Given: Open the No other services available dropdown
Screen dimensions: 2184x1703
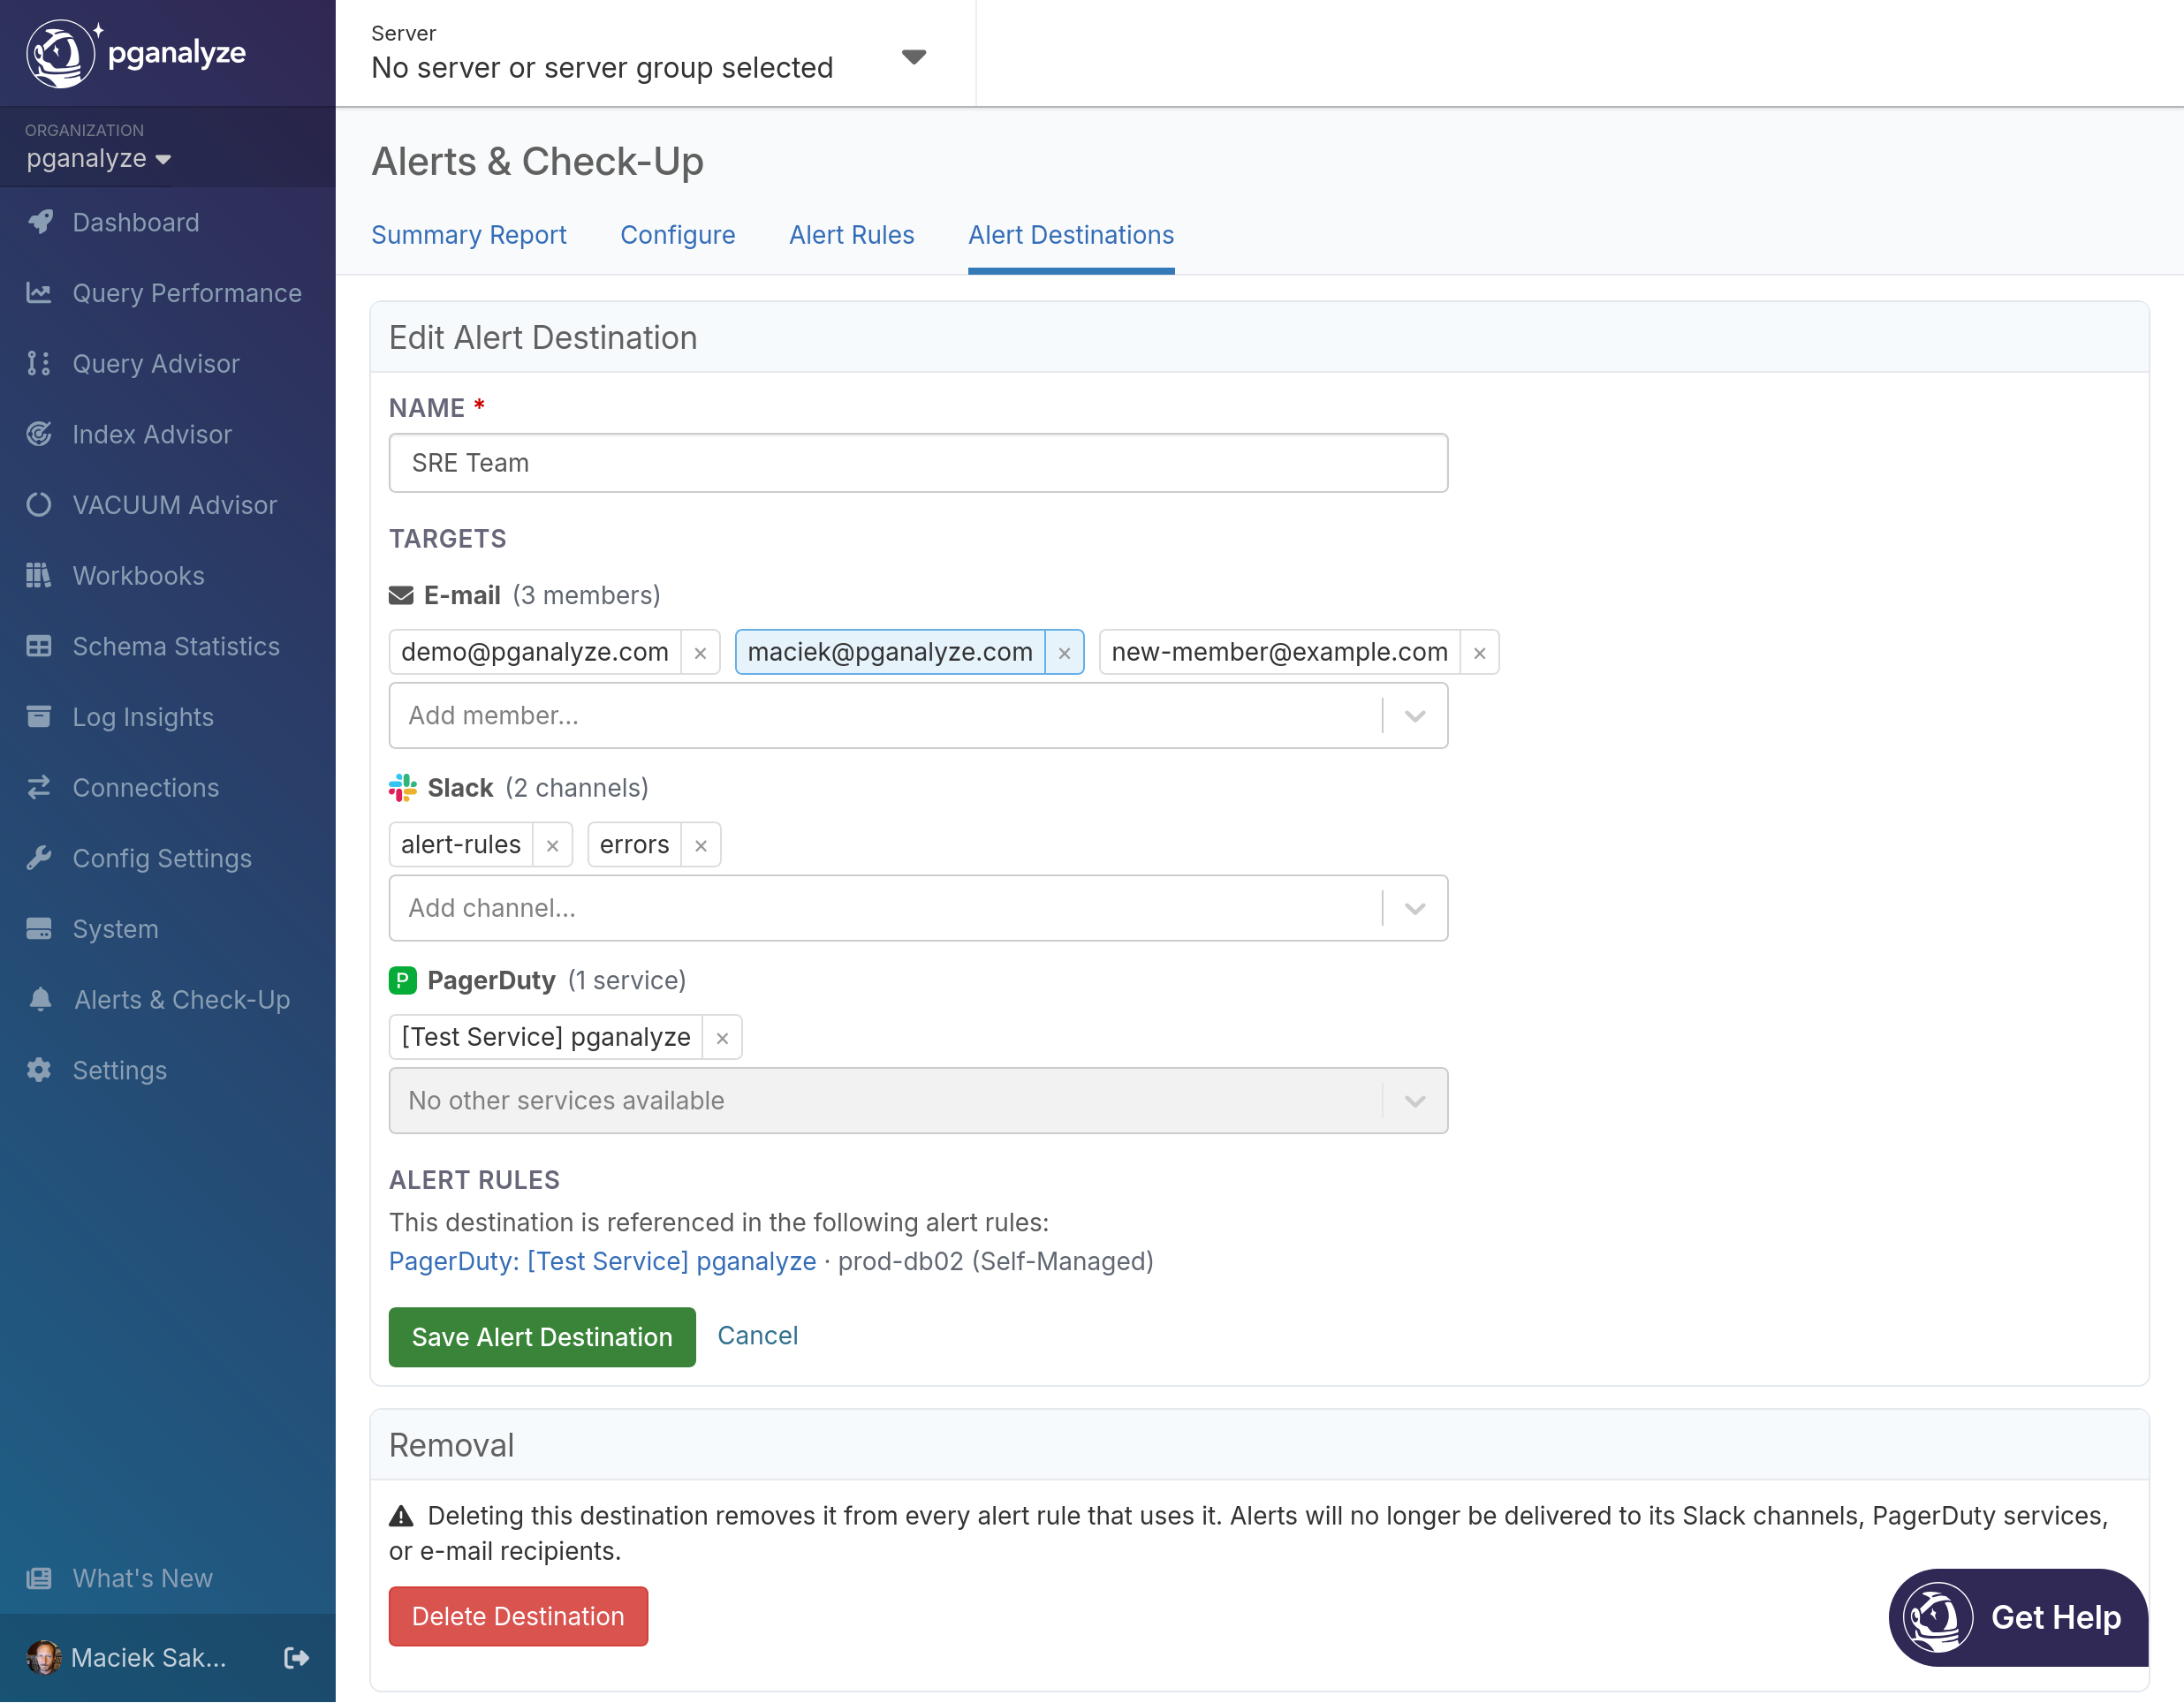Looking at the screenshot, I should click(x=918, y=1101).
